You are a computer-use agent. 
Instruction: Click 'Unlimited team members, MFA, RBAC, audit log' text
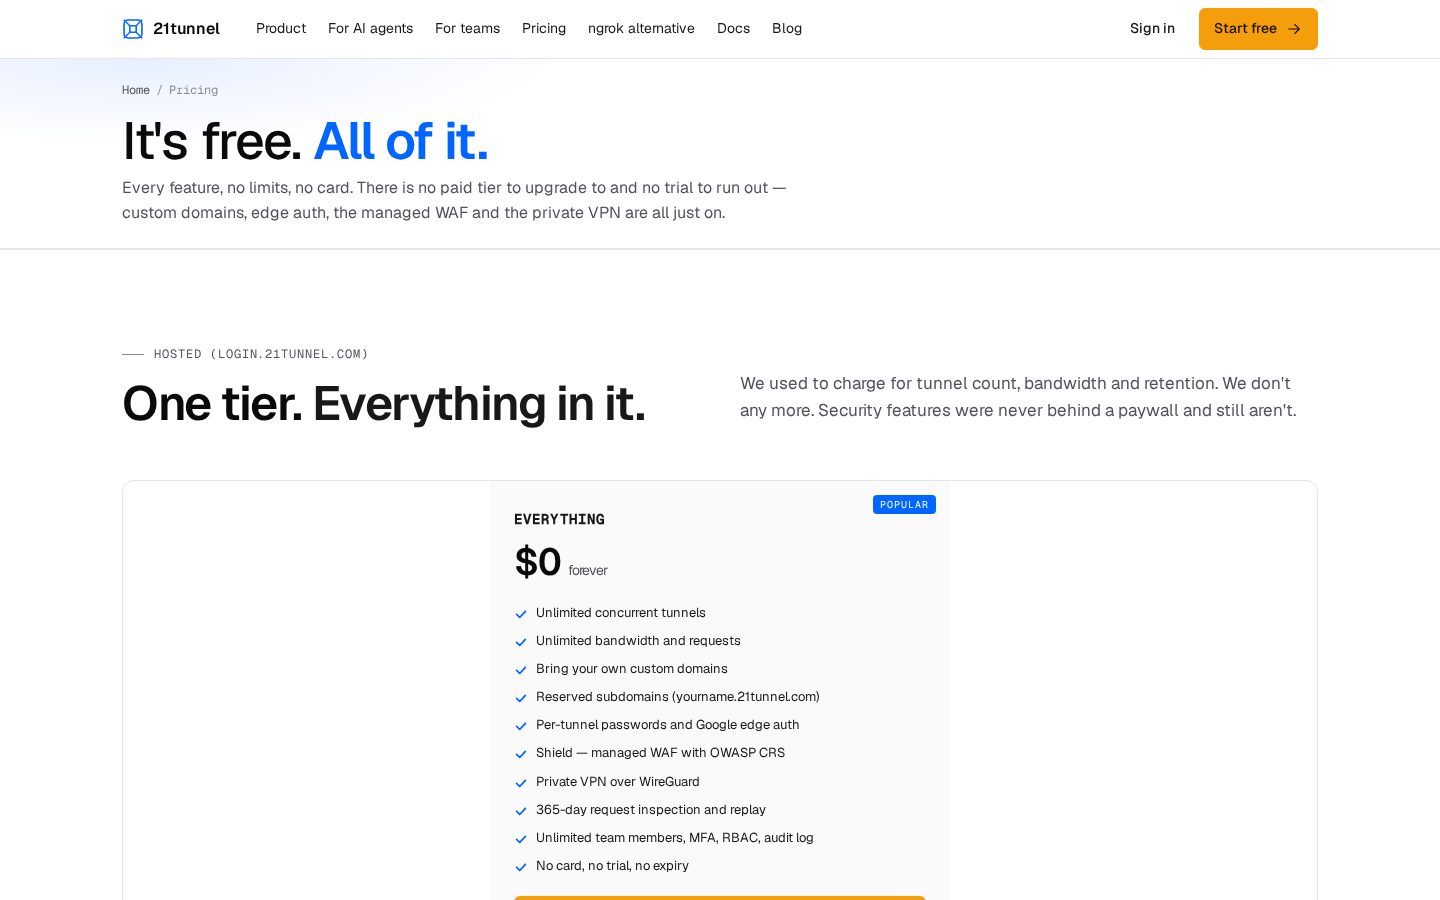click(x=675, y=838)
